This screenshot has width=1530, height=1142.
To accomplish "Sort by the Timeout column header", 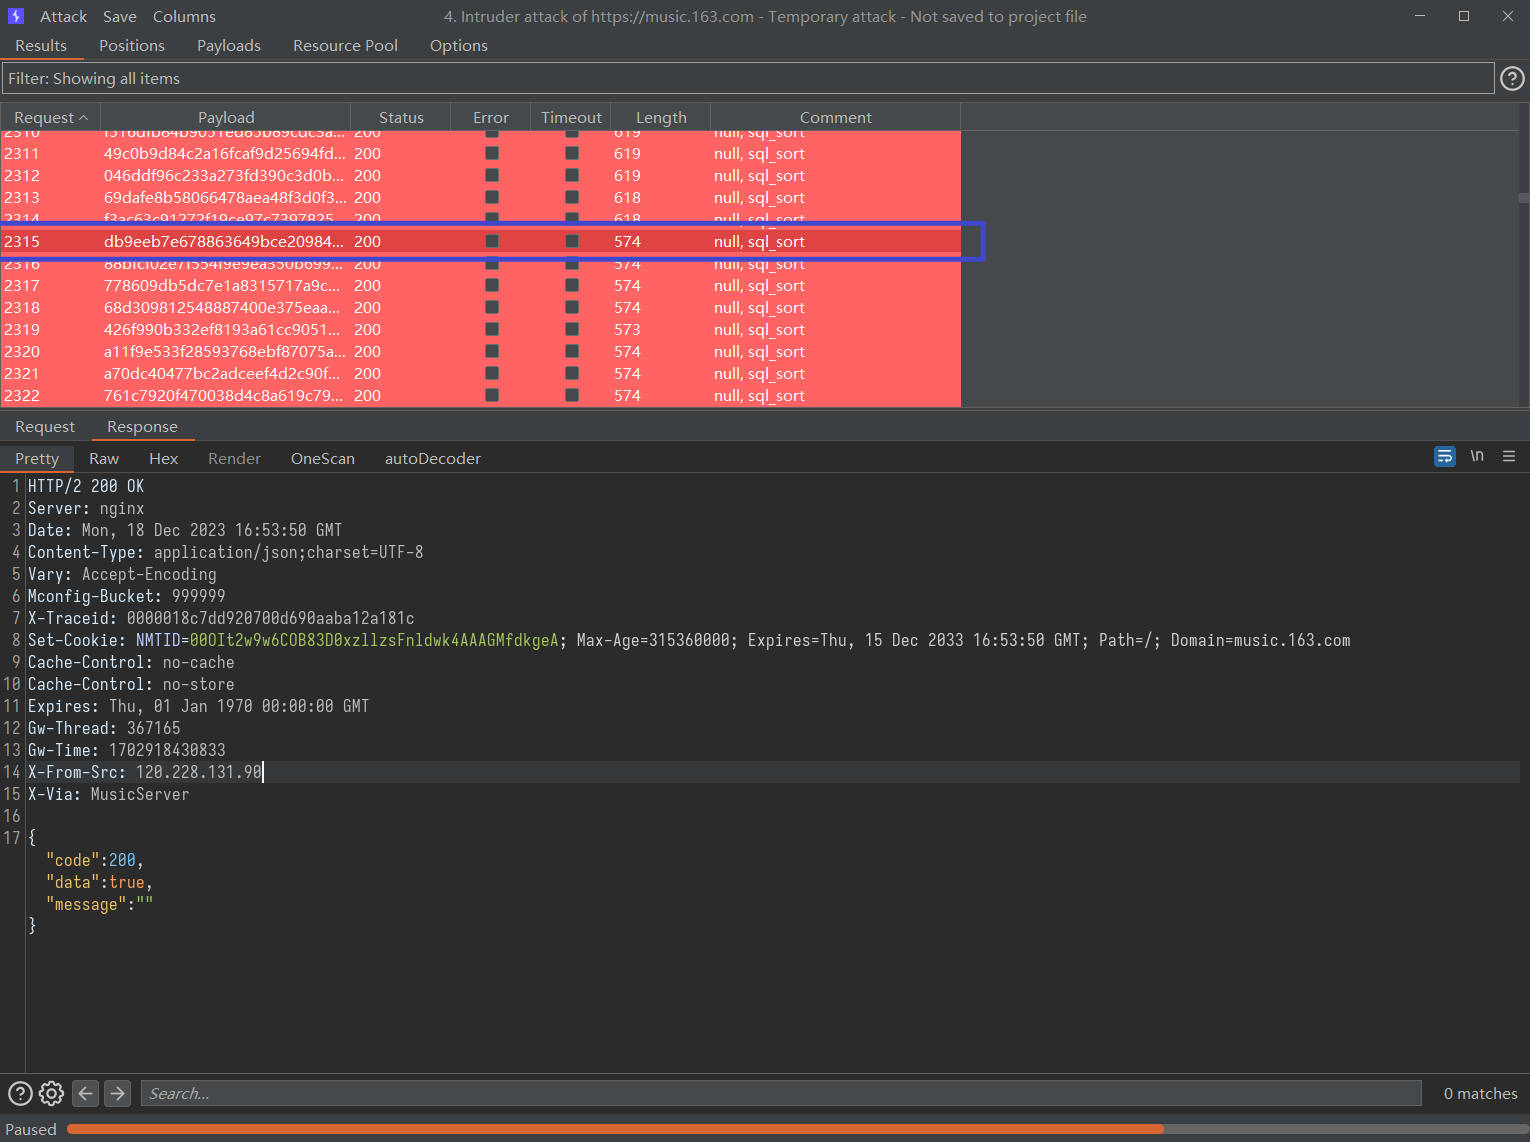I will tap(571, 117).
